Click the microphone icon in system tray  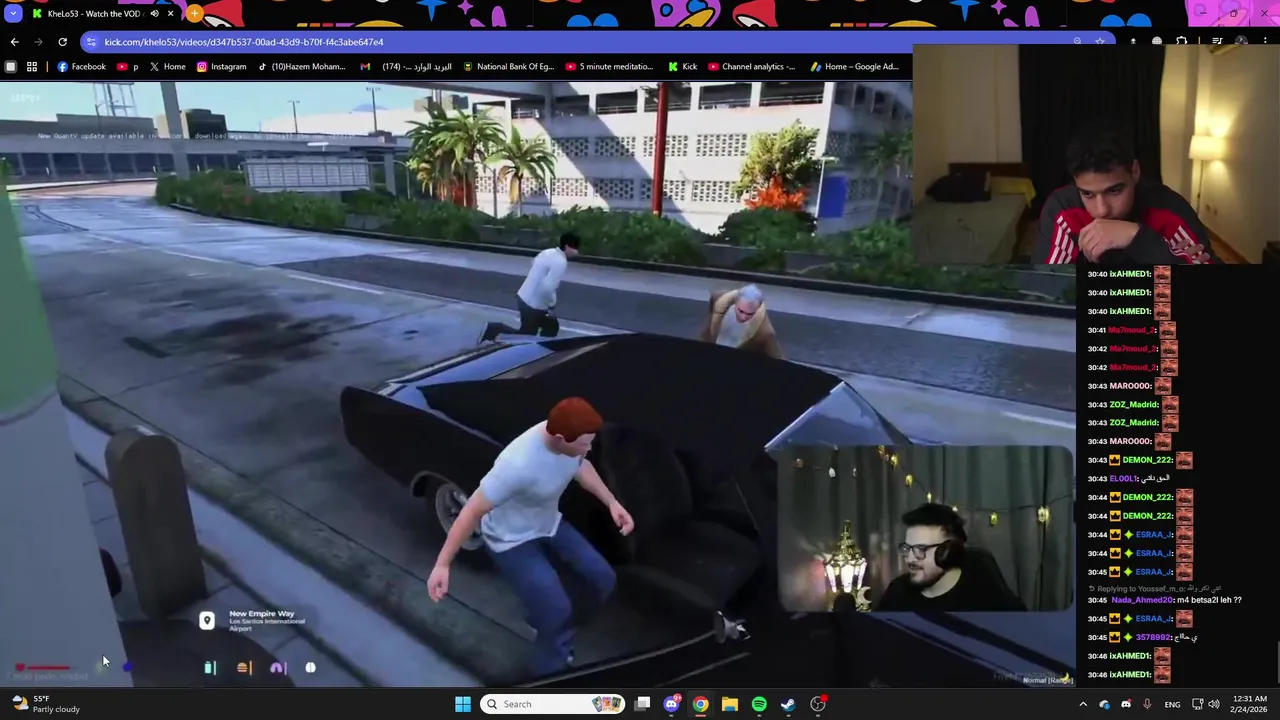click(1147, 704)
